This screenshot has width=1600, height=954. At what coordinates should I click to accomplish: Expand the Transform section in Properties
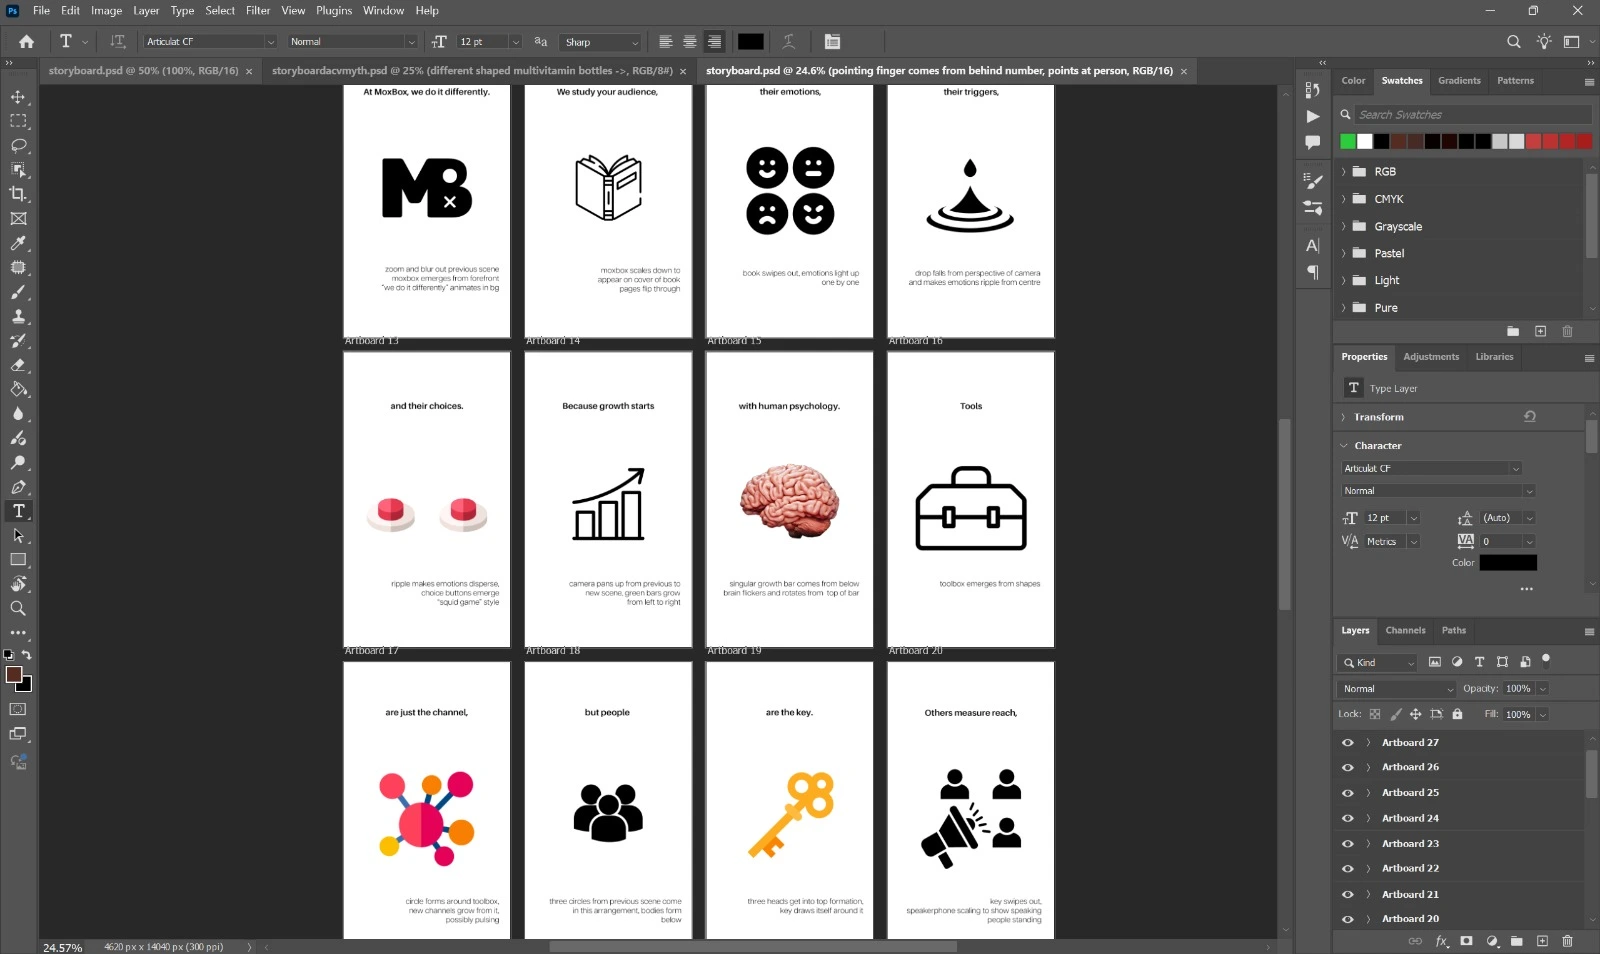(x=1344, y=417)
